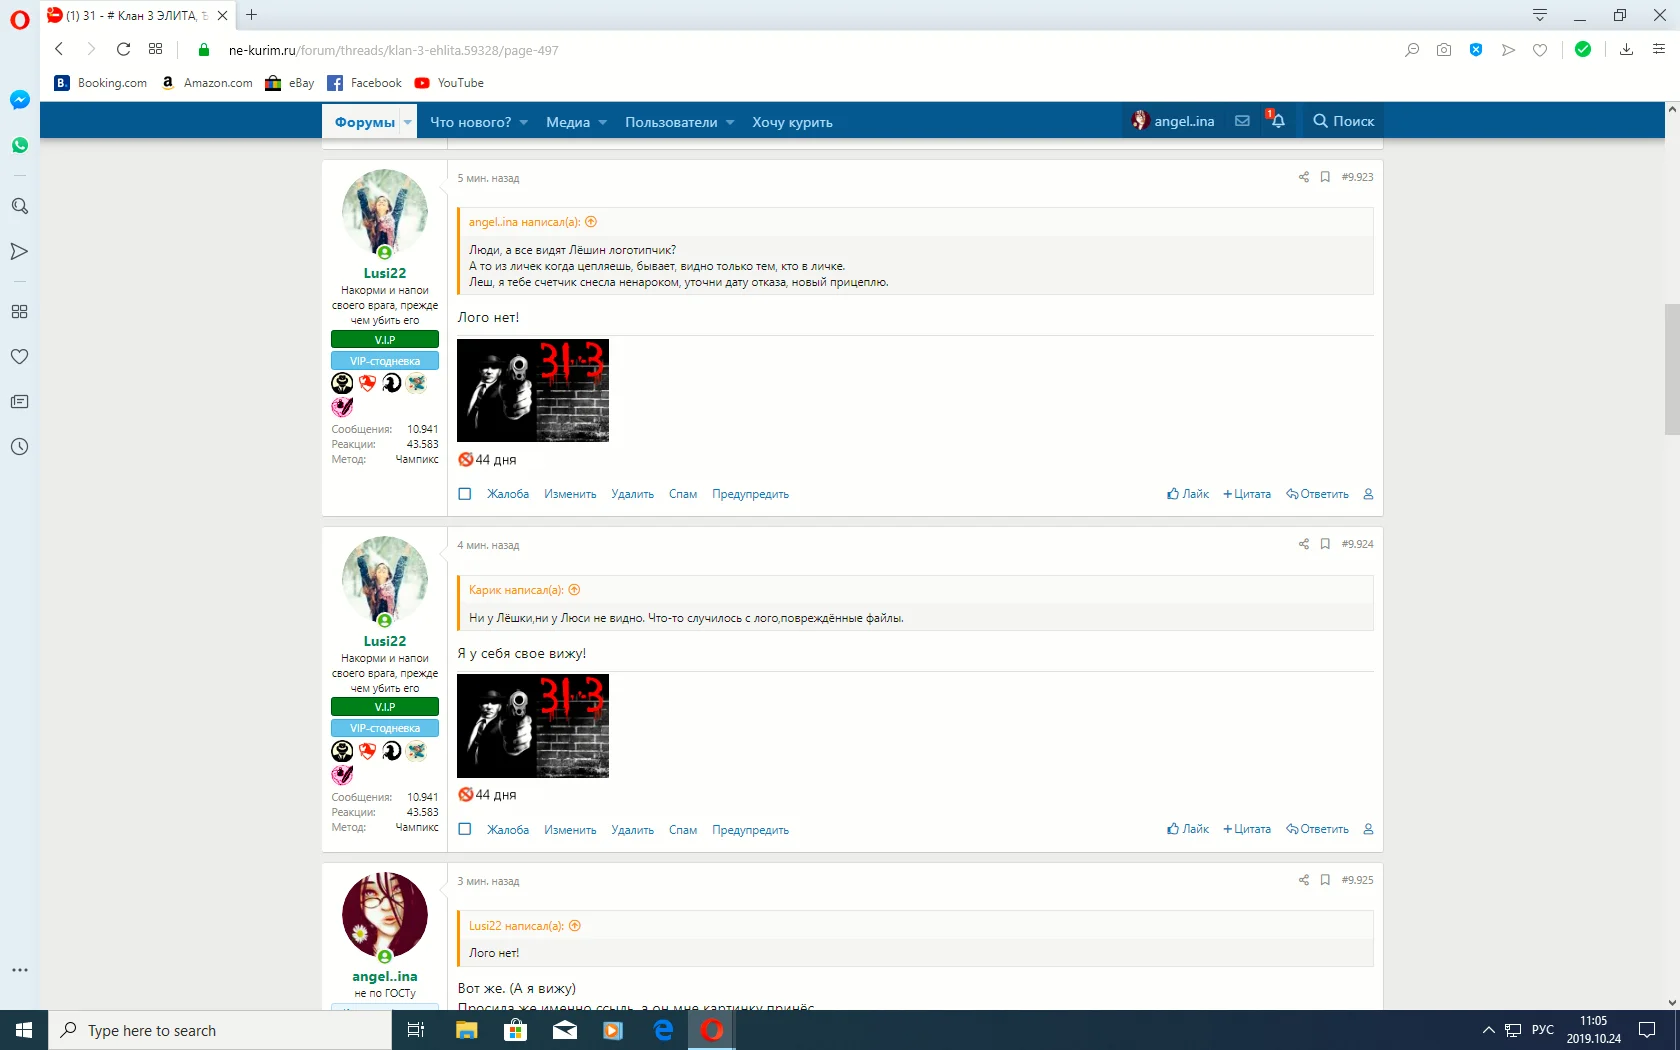Open the Facebook bookmark
This screenshot has width=1680, height=1050.
point(365,83)
